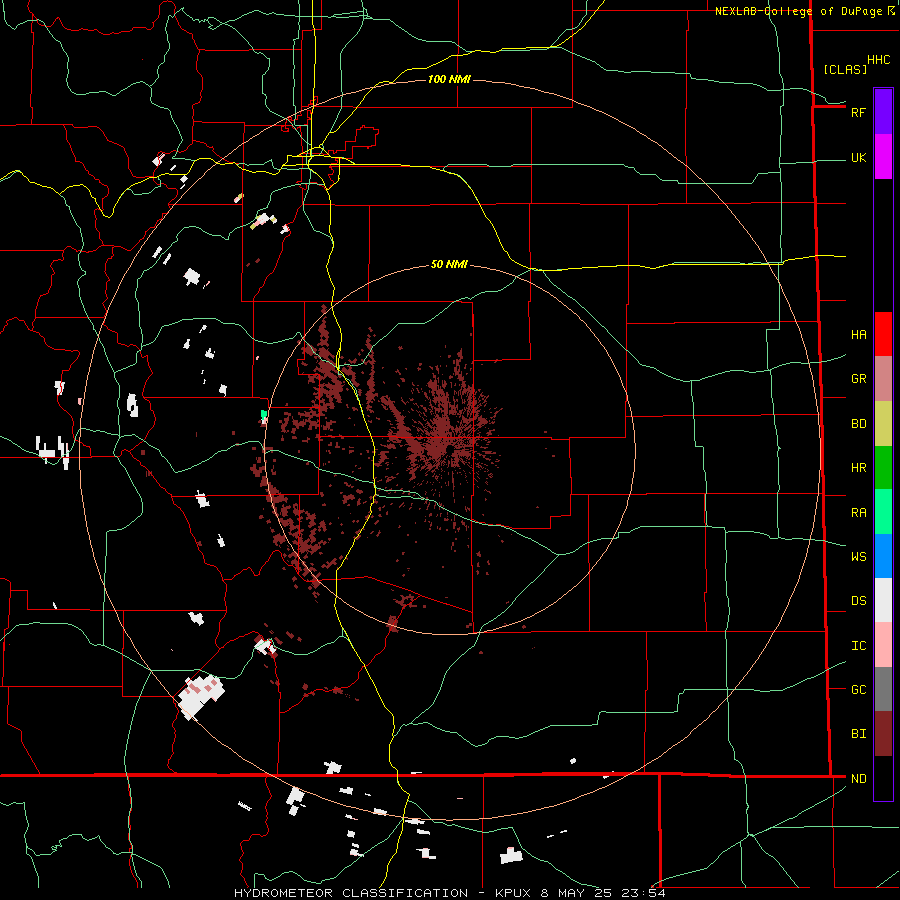Select the WS legend label text

coord(858,556)
